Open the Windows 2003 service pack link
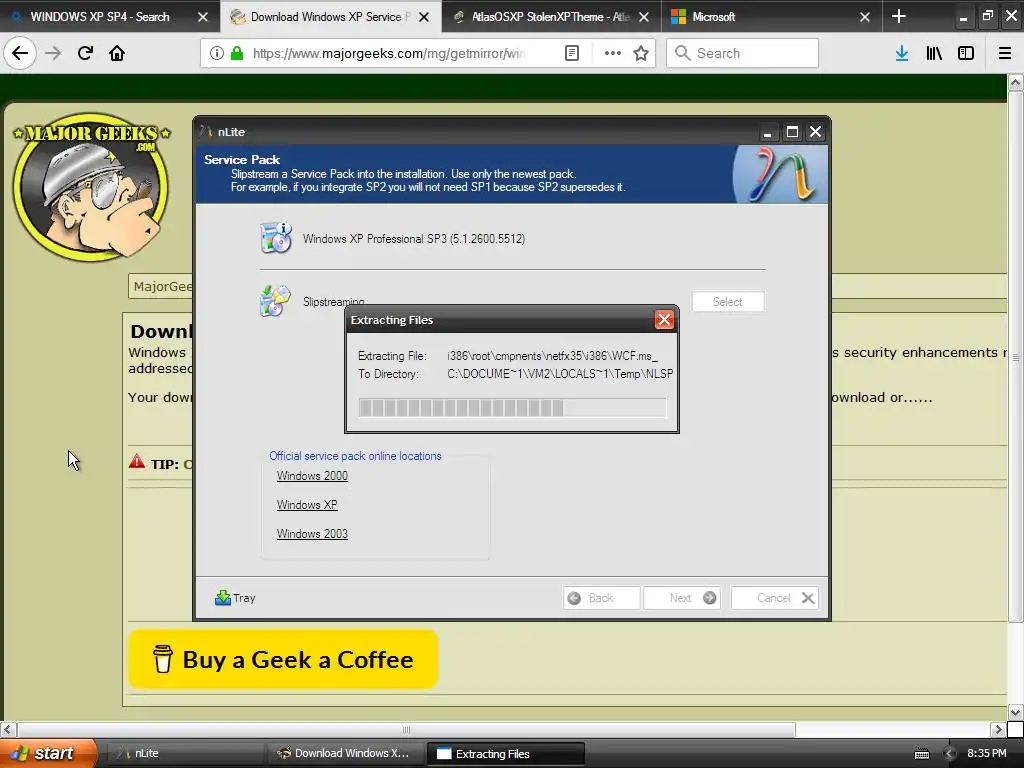This screenshot has height=768, width=1024. (312, 534)
